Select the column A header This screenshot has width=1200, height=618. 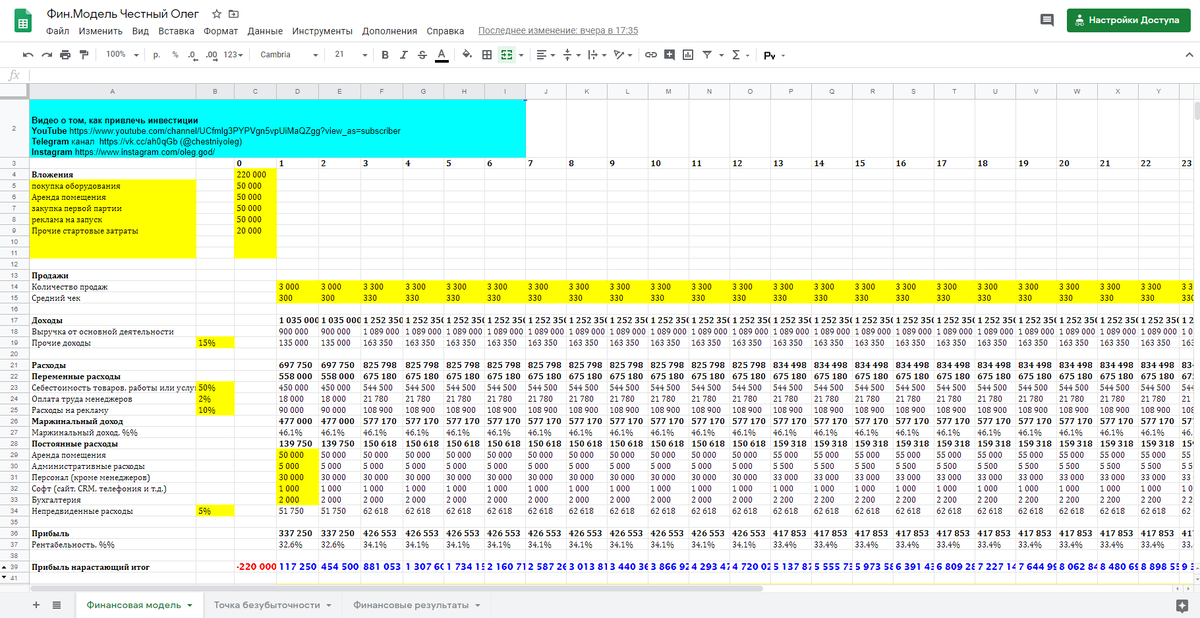[112, 92]
